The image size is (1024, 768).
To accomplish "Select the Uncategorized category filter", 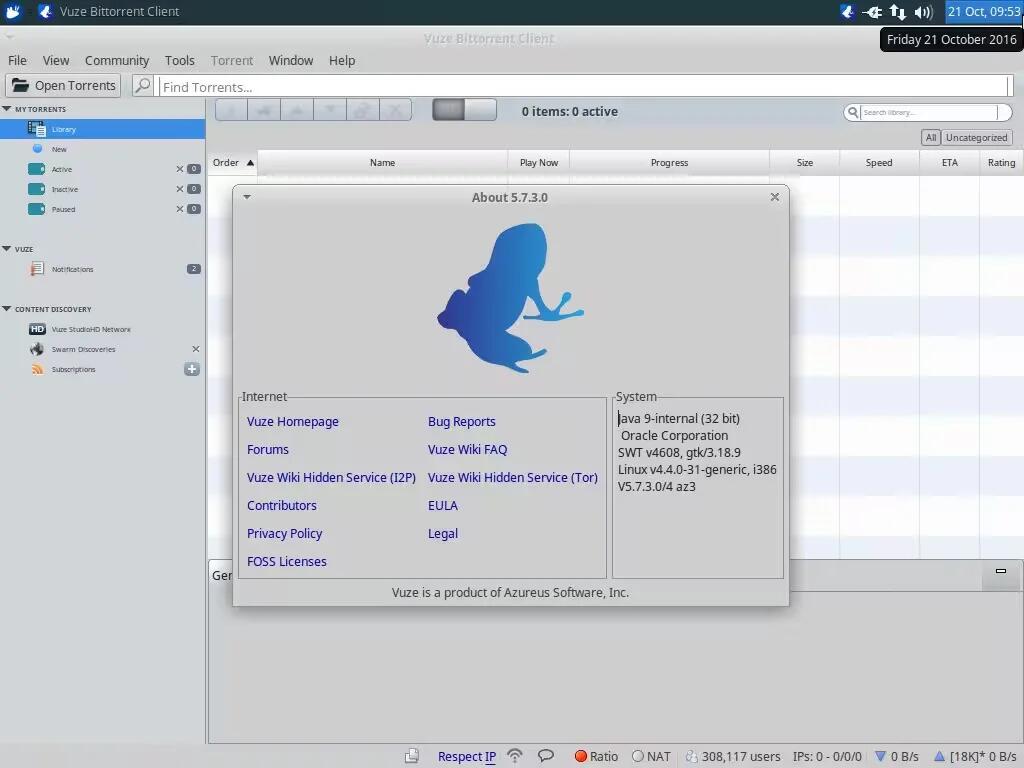I will click(976, 138).
